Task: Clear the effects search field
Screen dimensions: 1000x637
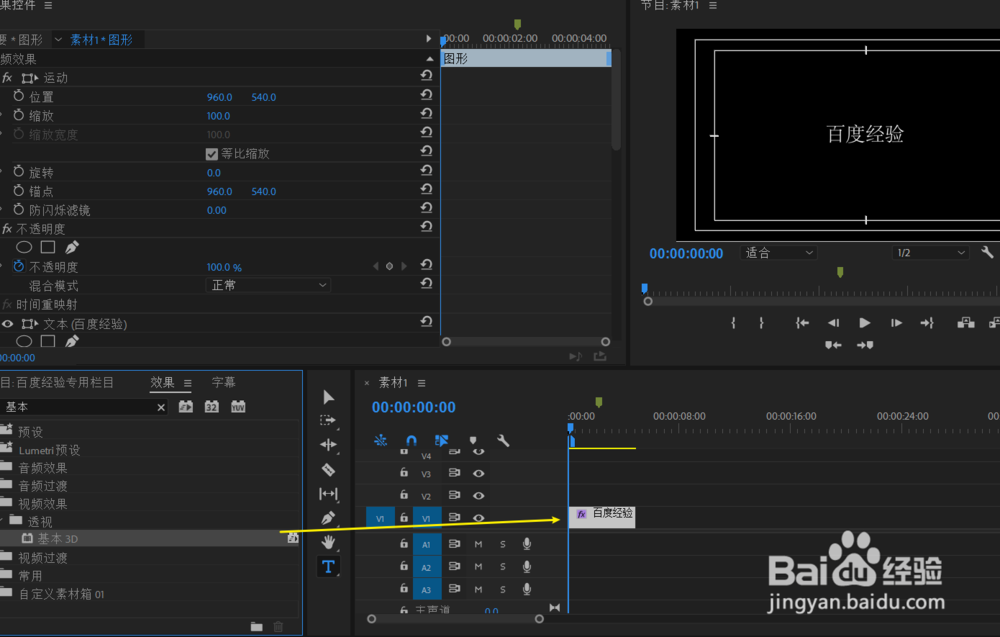Action: [161, 407]
